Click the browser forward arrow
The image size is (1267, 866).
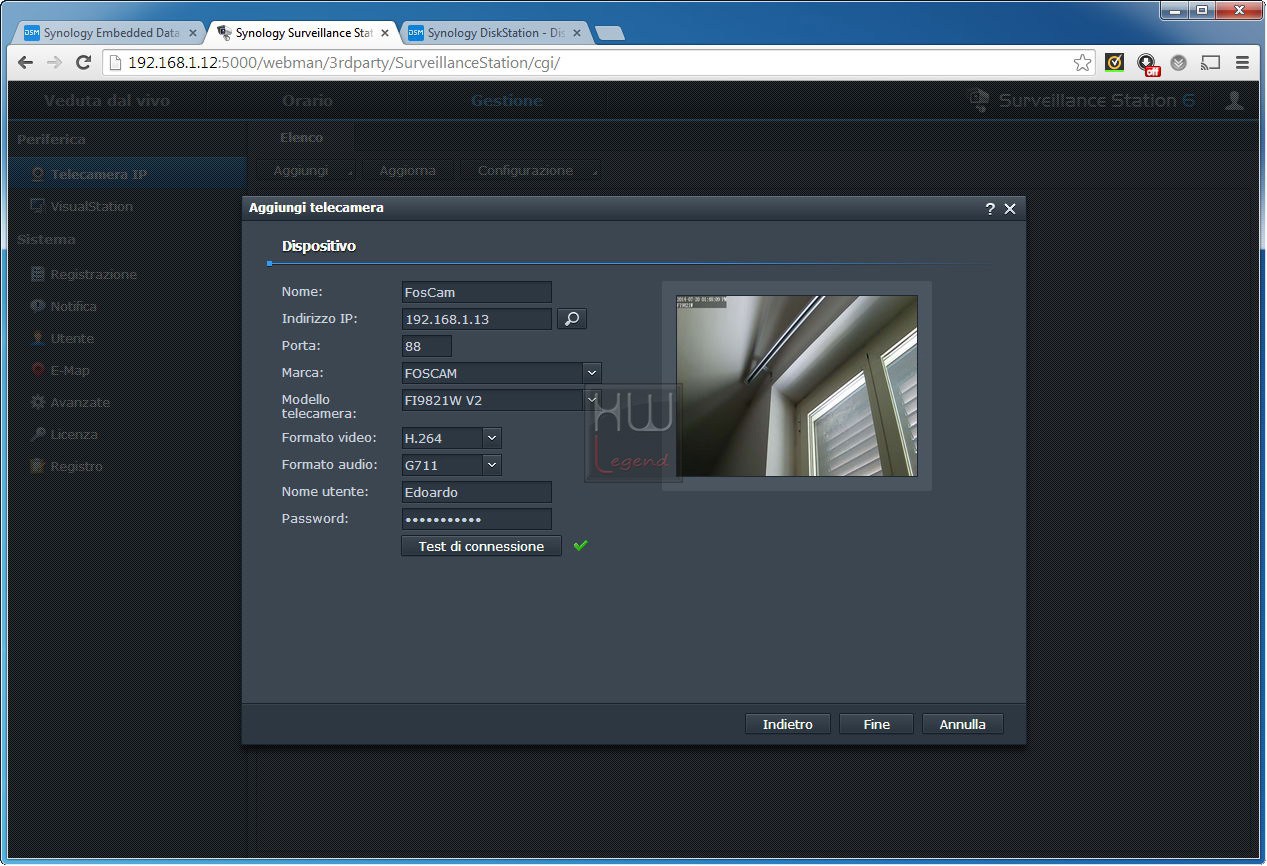(x=55, y=62)
